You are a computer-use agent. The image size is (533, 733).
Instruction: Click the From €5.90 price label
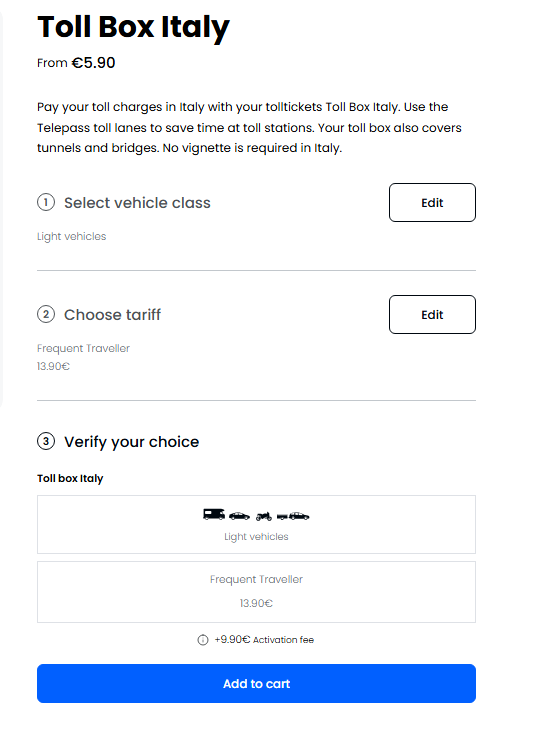click(x=76, y=63)
